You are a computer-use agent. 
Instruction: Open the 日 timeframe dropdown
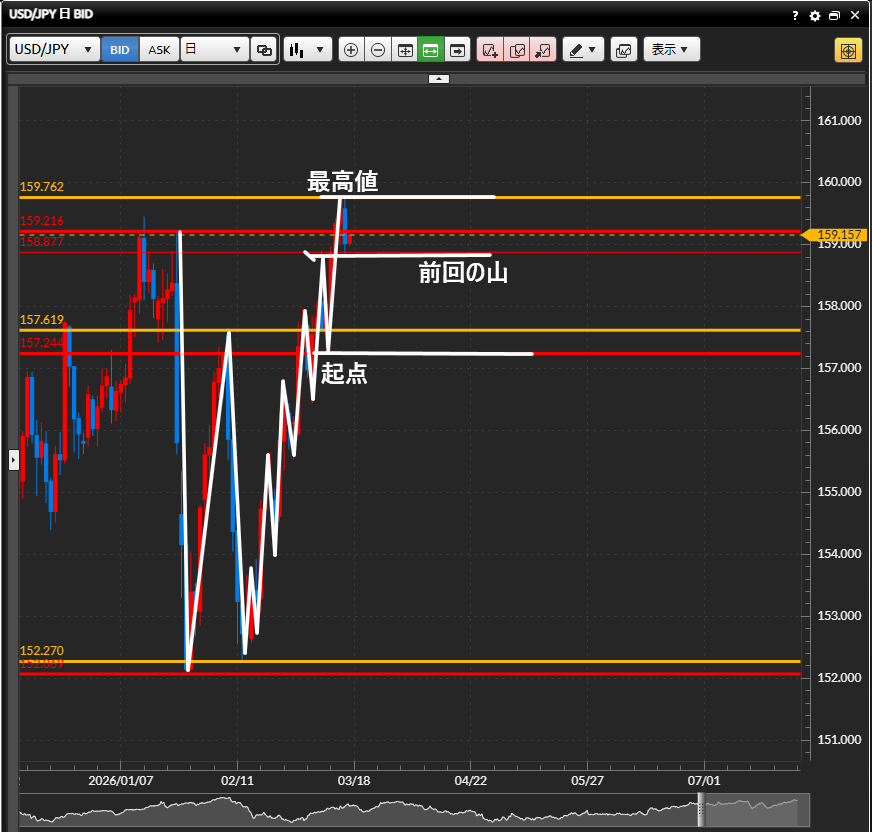pos(214,49)
